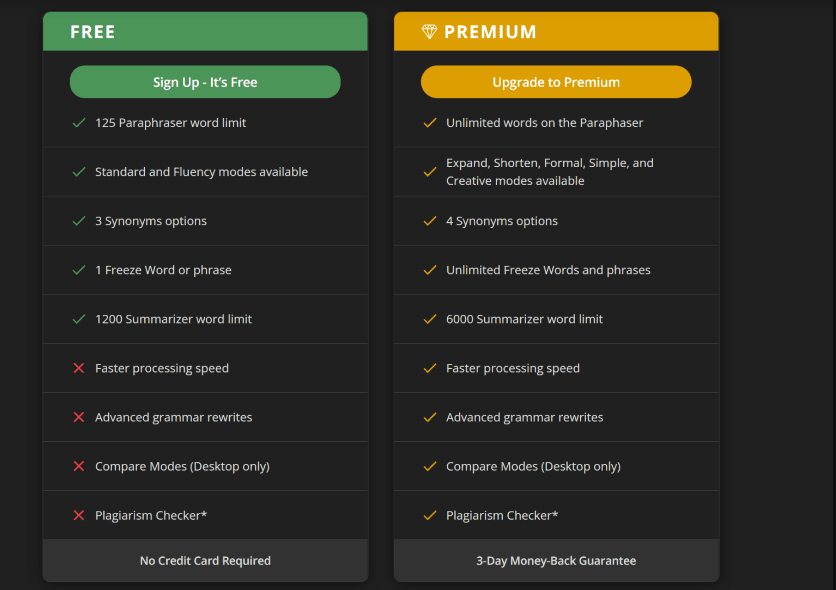Viewport: 836px width, 590px height.
Task: Click yellow checkmark beside Premium Plagiarism Checker
Action: 430,515
